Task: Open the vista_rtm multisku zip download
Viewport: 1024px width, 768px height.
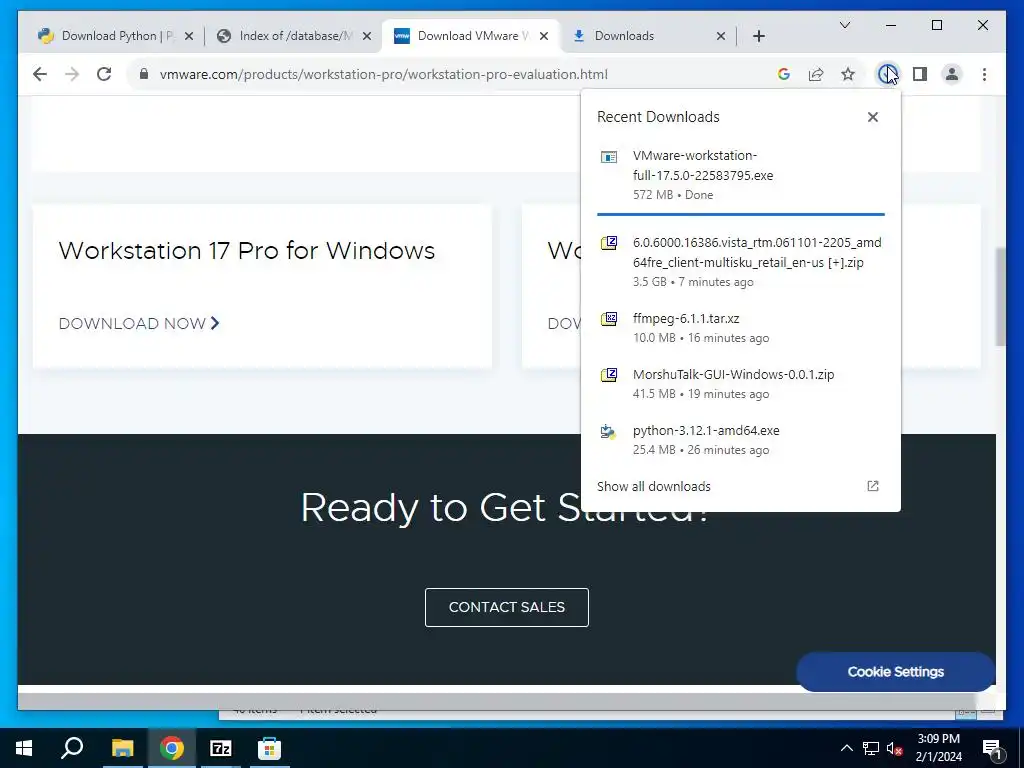Action: pyautogui.click(x=741, y=262)
